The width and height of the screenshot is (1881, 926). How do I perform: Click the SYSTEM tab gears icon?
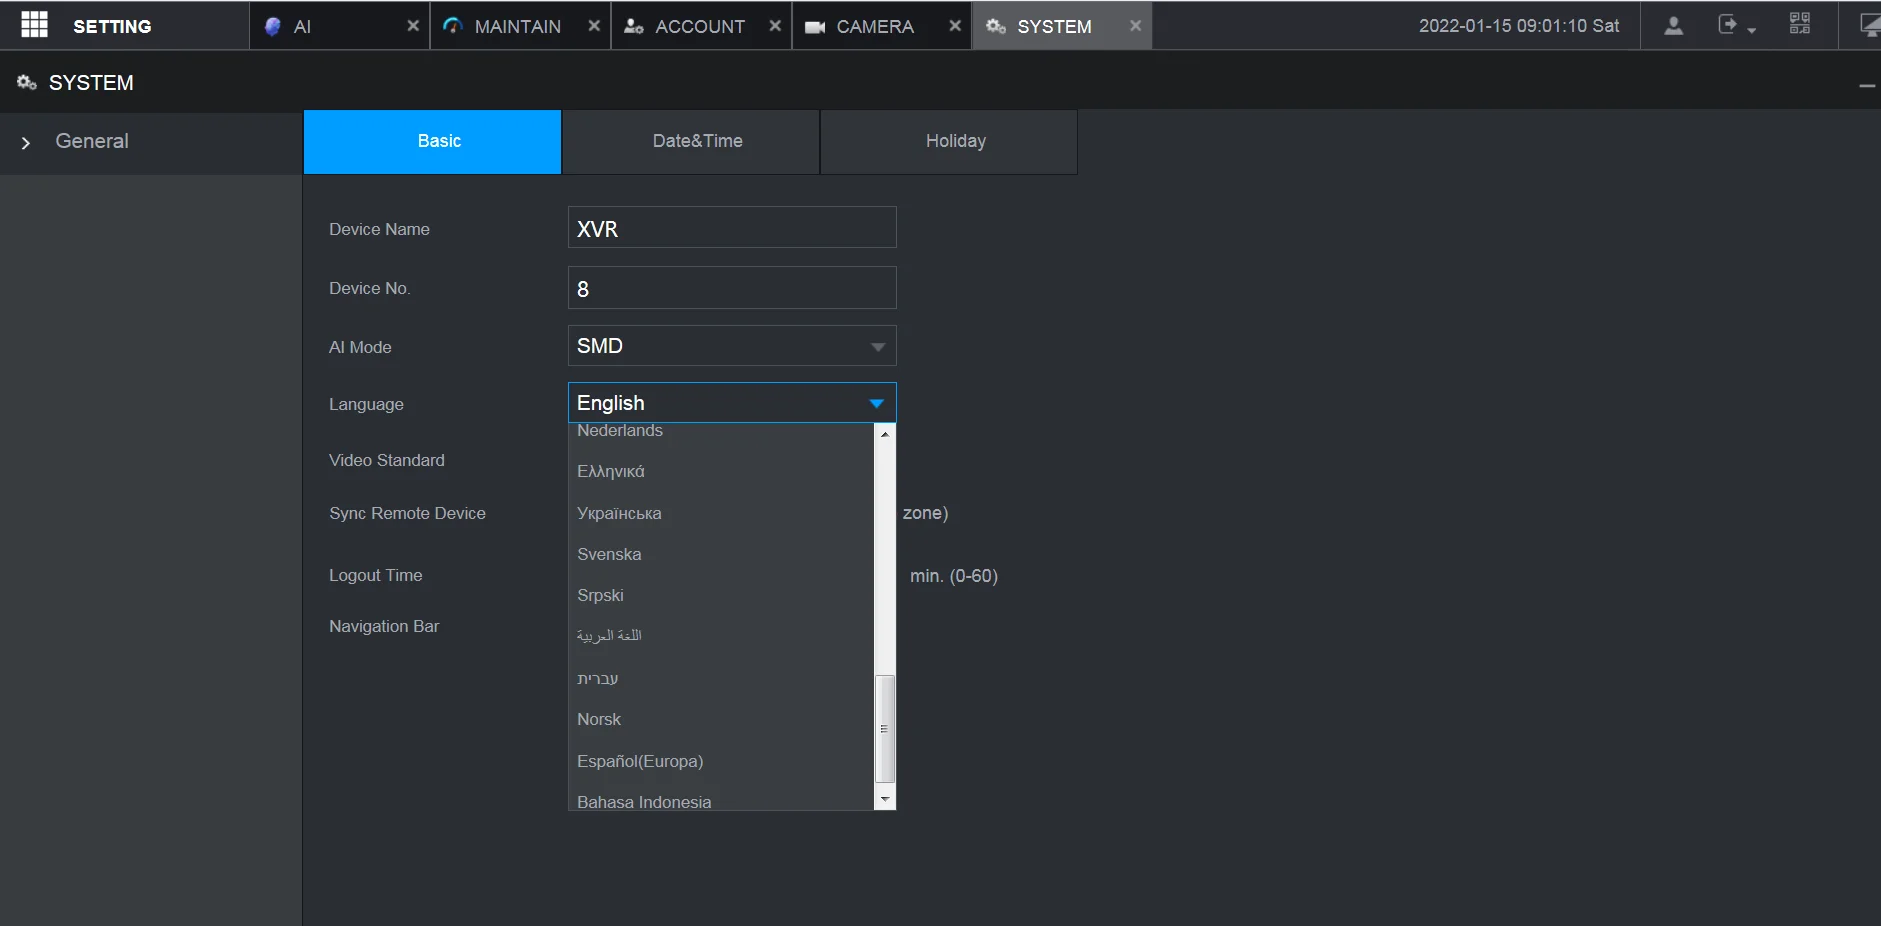click(996, 26)
